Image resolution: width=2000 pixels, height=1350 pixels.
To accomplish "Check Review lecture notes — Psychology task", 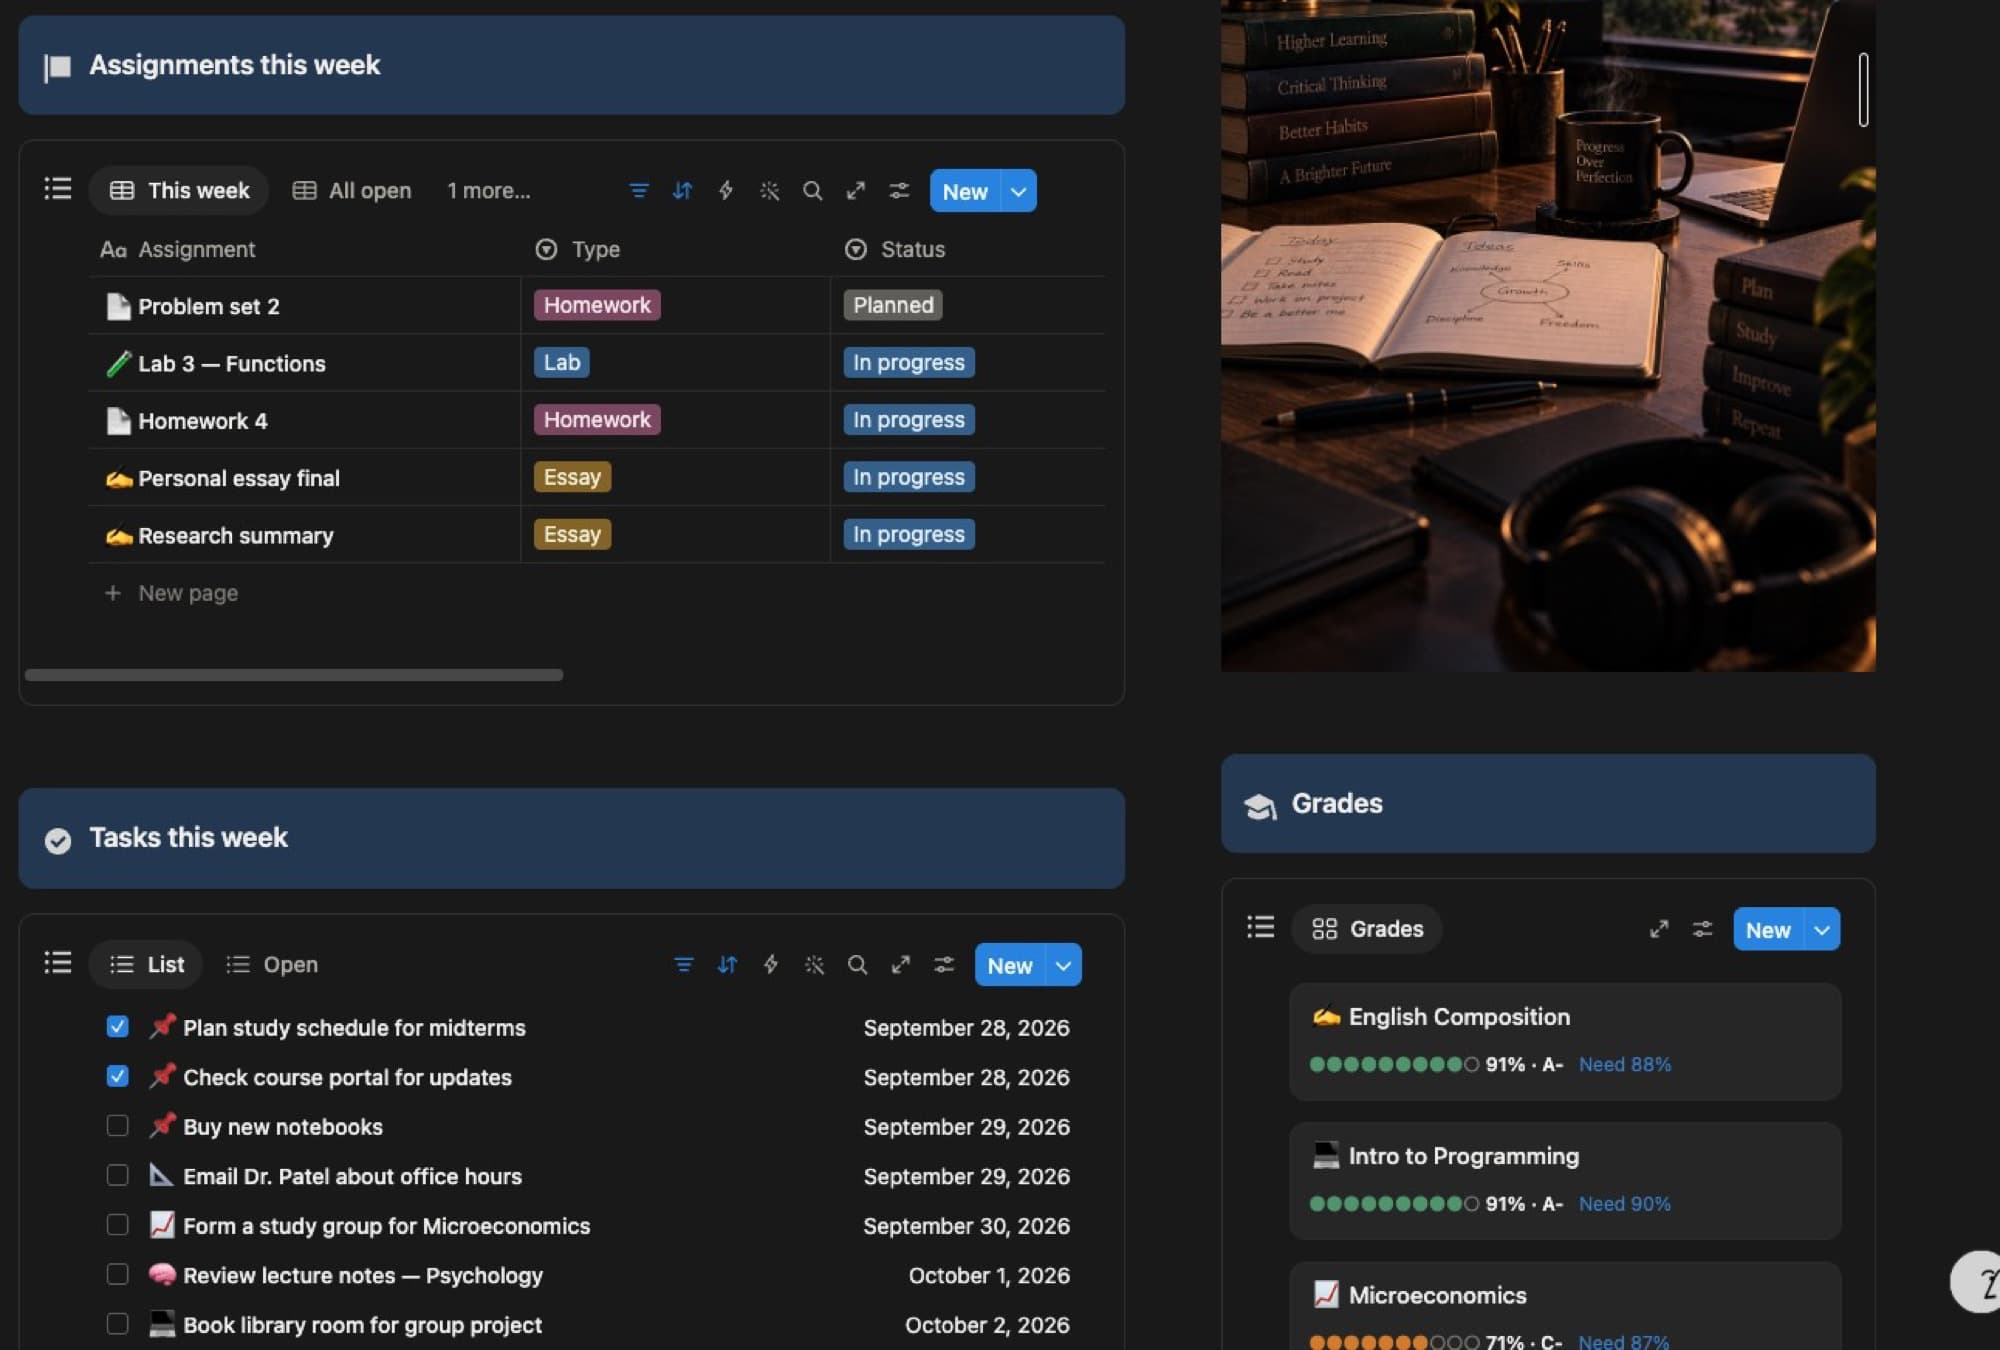I will point(117,1274).
